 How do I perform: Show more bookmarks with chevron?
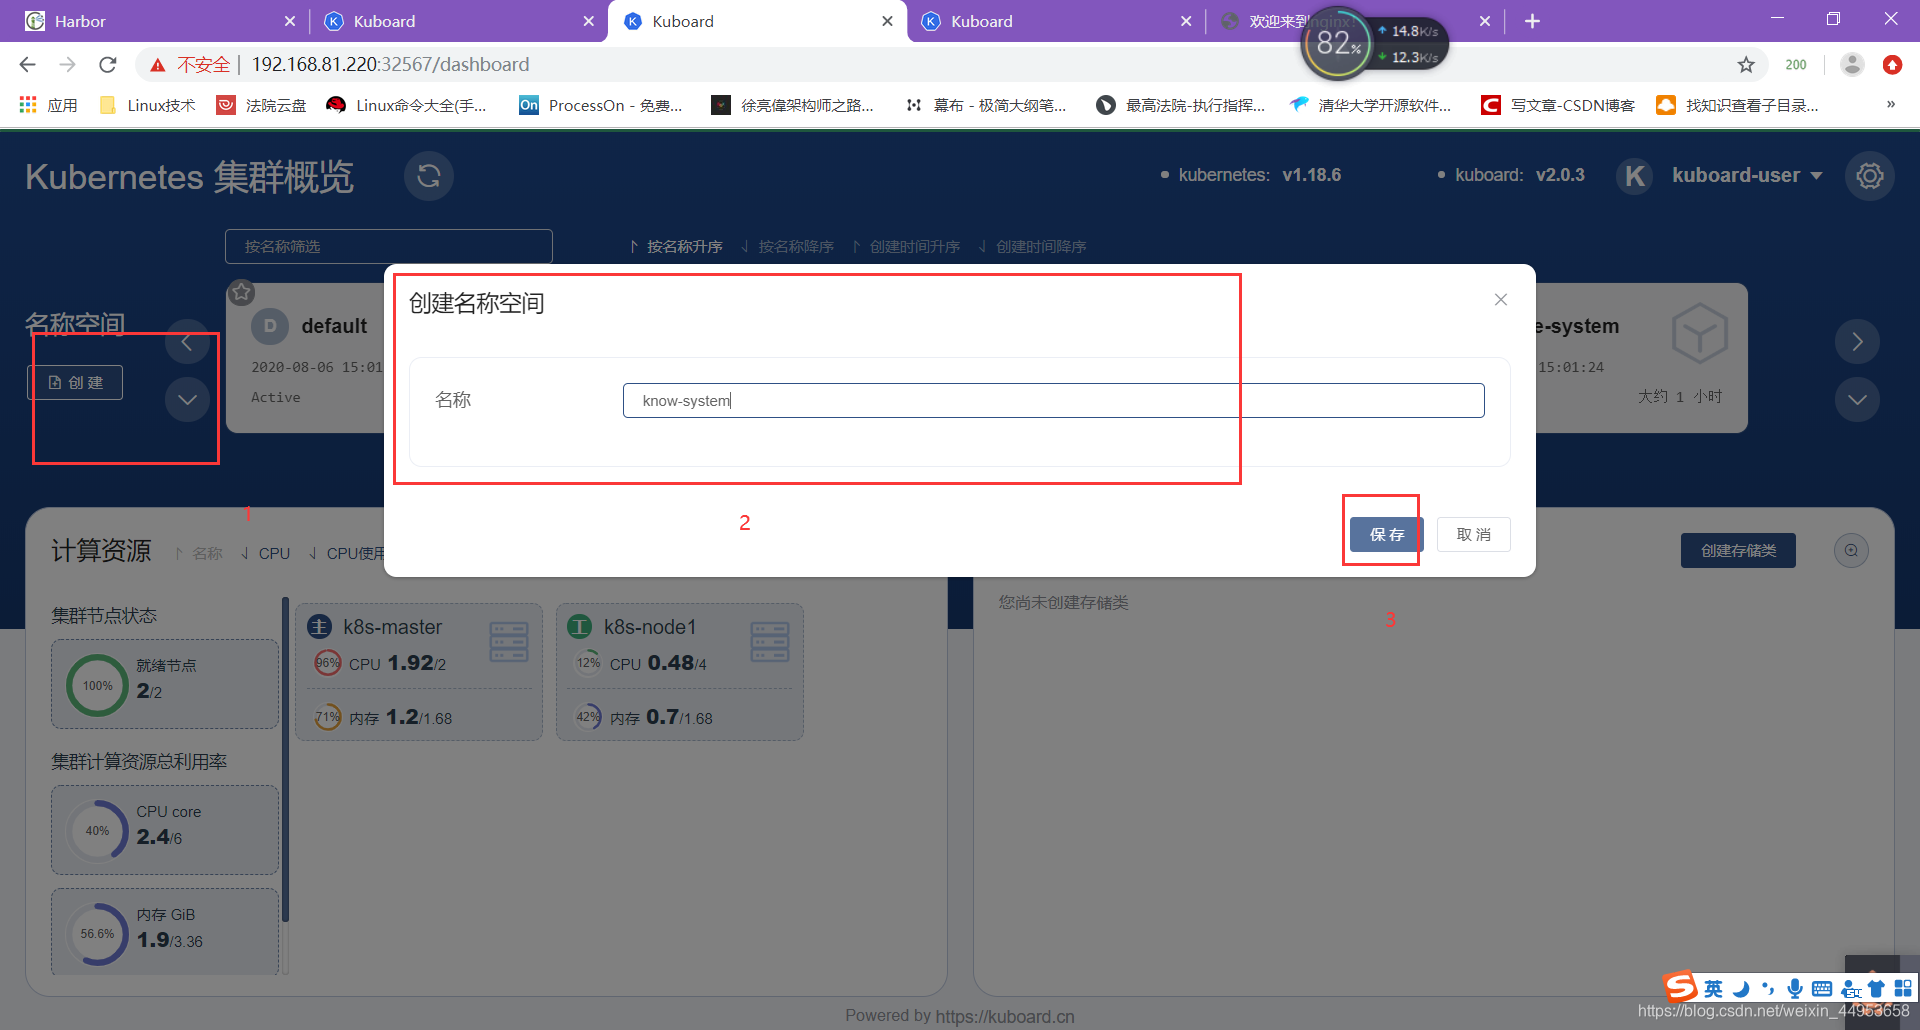(x=1890, y=104)
